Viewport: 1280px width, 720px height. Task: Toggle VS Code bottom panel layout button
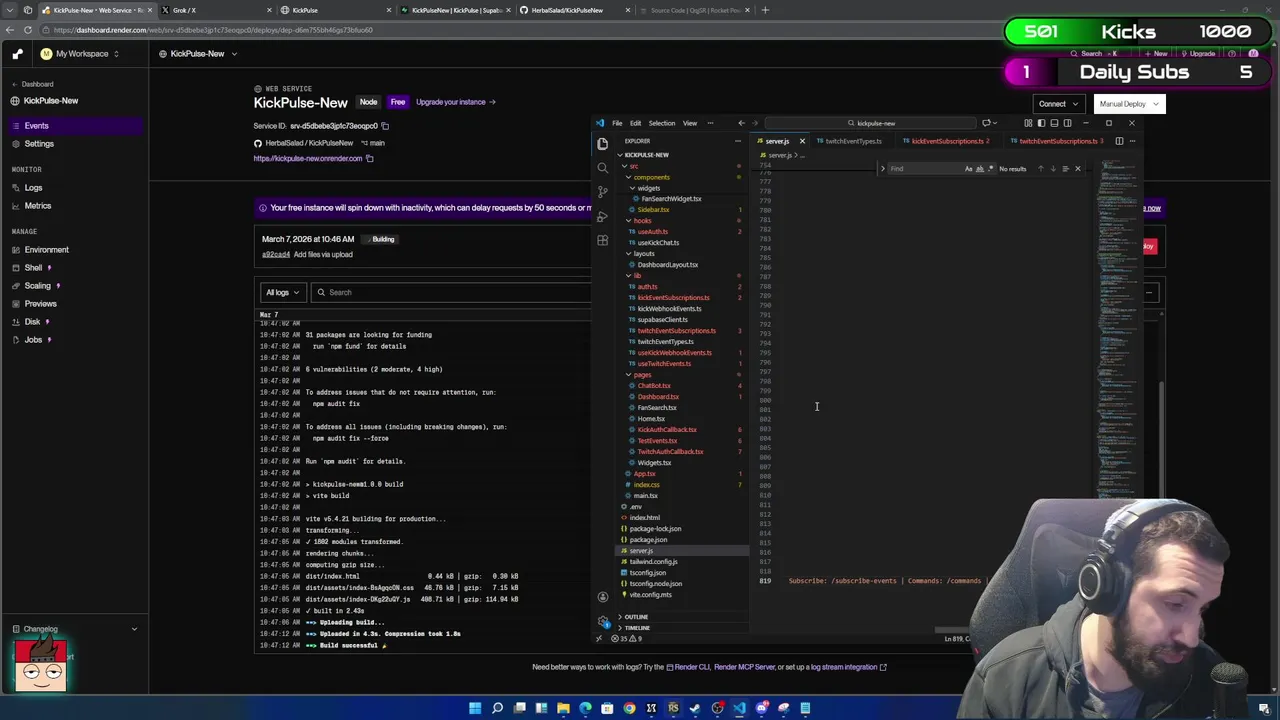(x=1054, y=123)
